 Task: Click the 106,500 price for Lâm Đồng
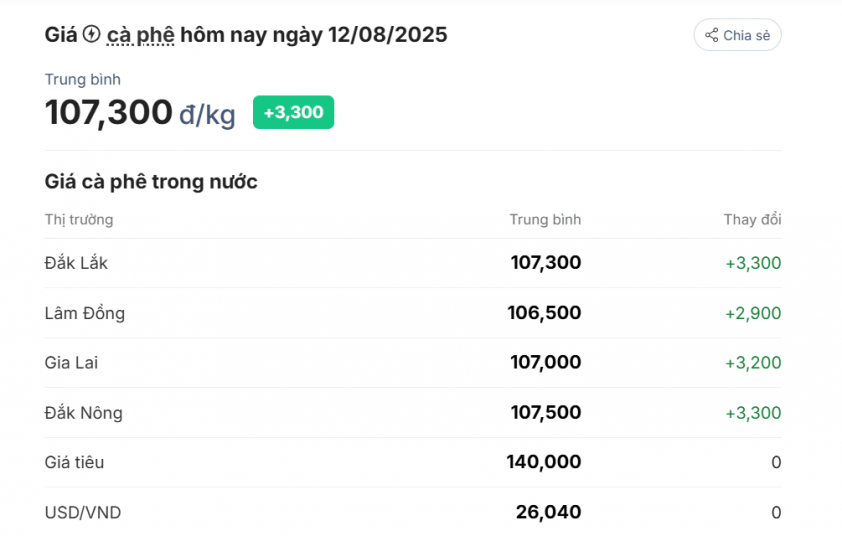pyautogui.click(x=544, y=313)
